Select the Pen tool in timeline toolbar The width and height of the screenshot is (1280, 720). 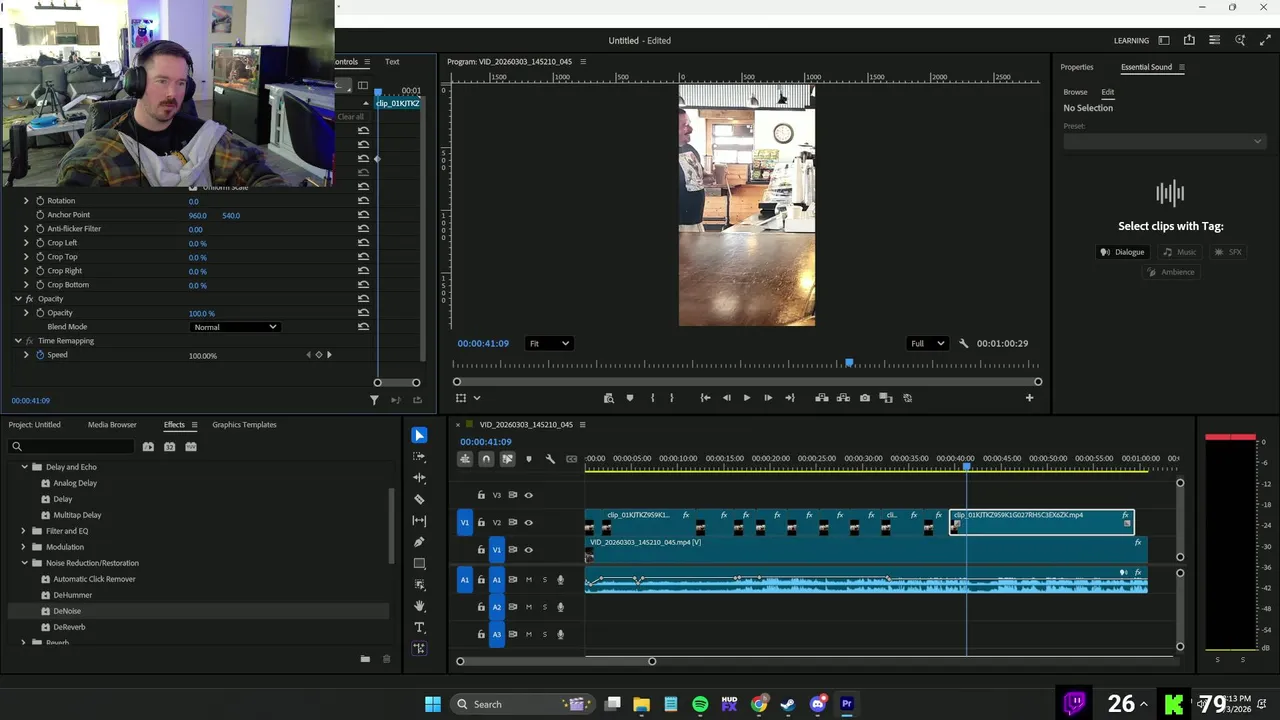[x=419, y=542]
